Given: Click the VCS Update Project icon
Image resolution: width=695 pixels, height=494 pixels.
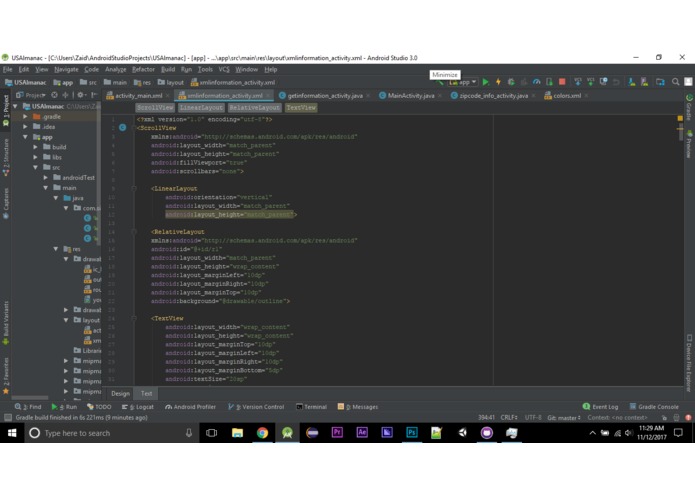Looking at the screenshot, I should [x=578, y=82].
